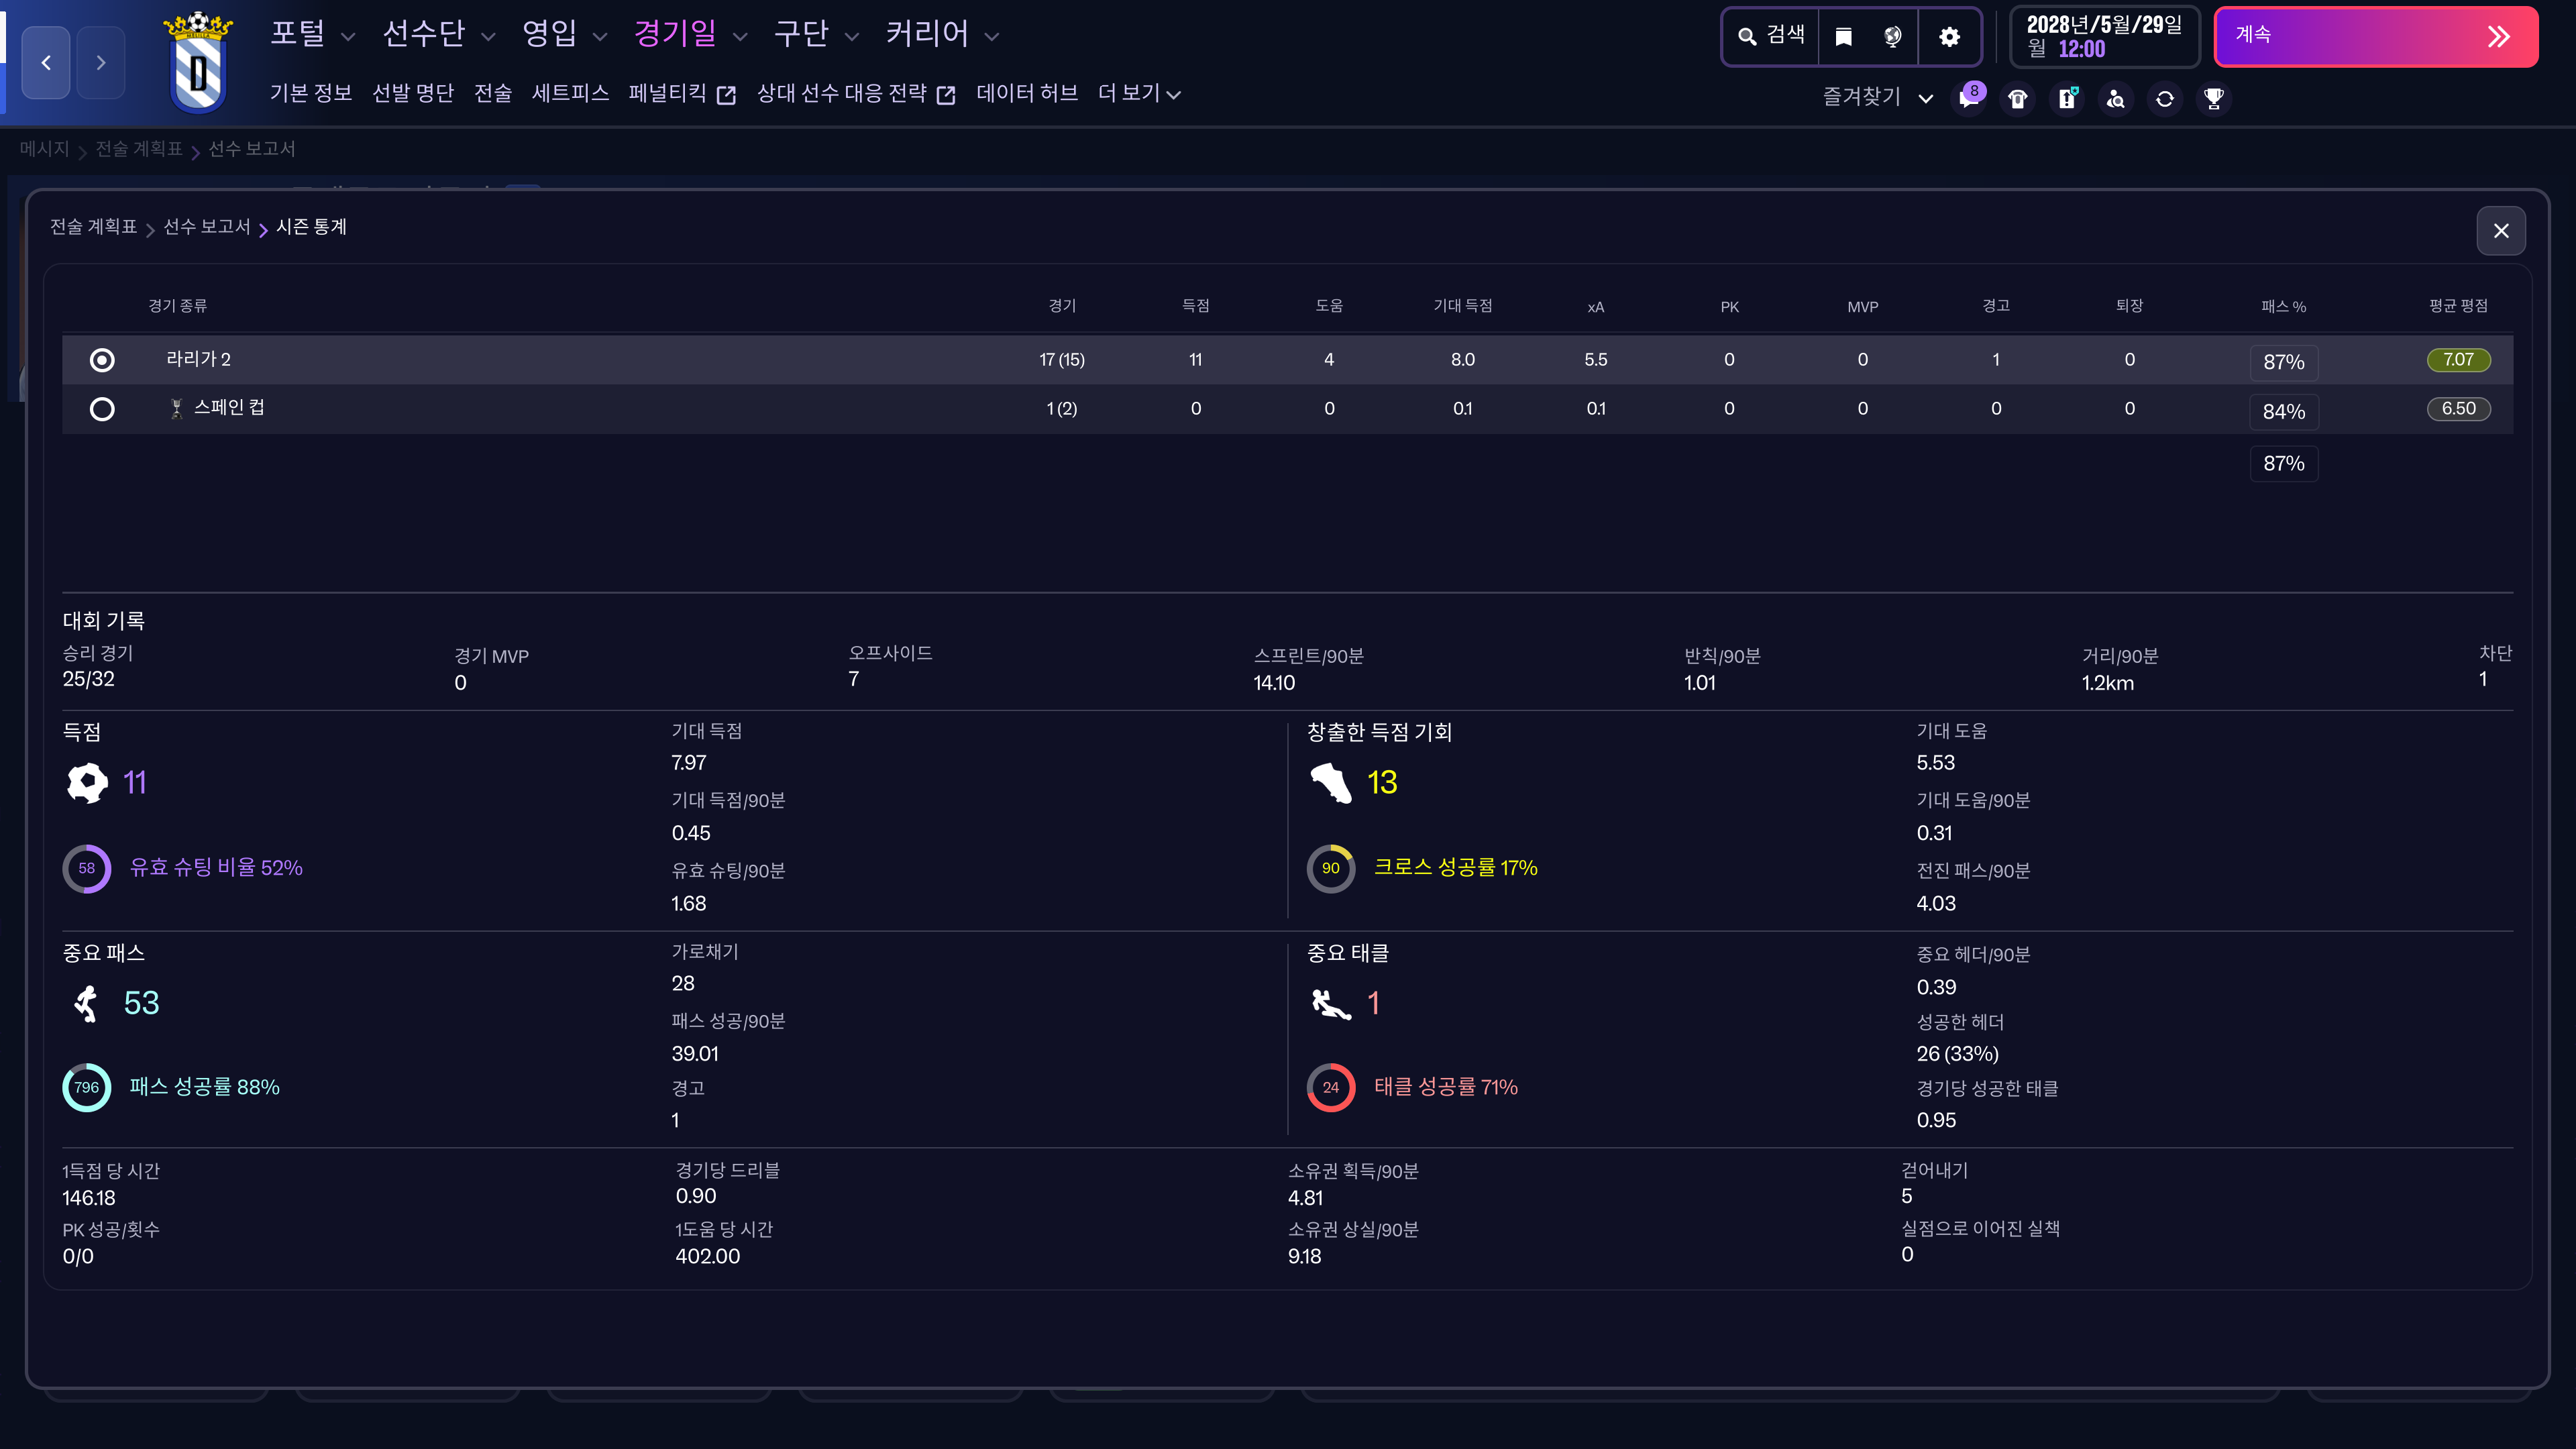Switch to the 데이터 허브 tab
The height and width of the screenshot is (1449, 2576).
click(x=1027, y=93)
